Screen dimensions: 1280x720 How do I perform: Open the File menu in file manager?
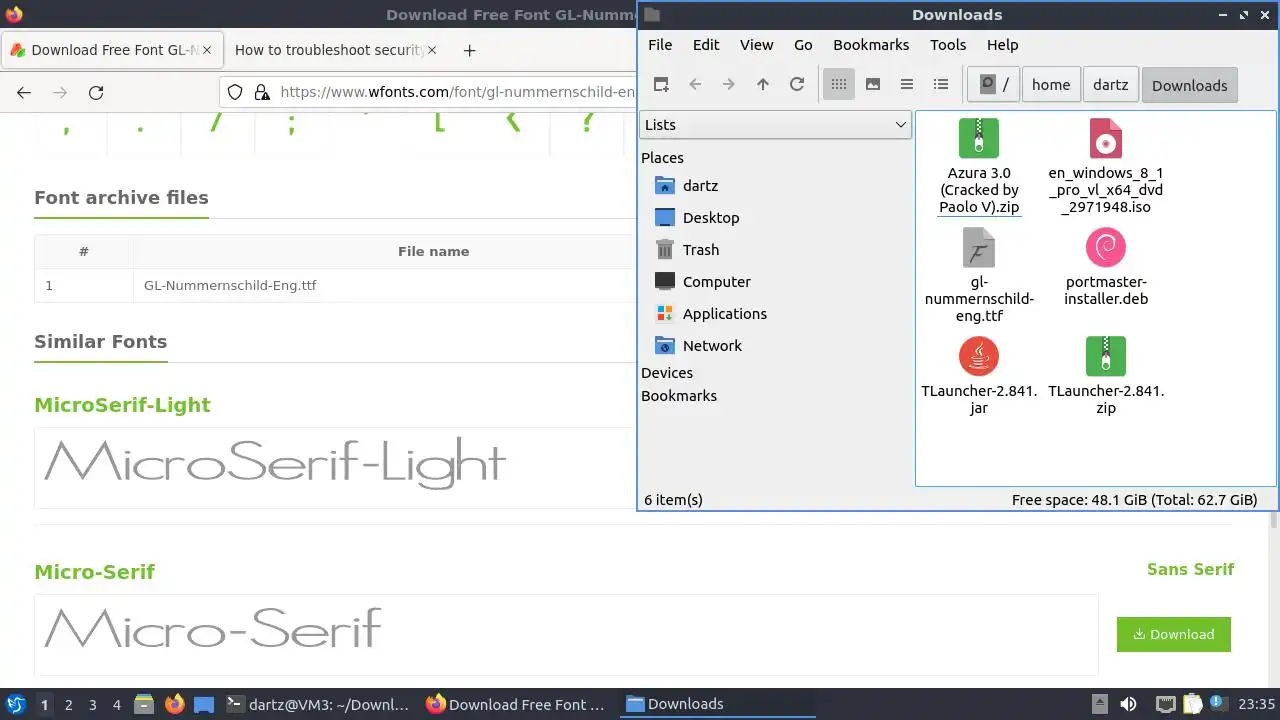(660, 45)
